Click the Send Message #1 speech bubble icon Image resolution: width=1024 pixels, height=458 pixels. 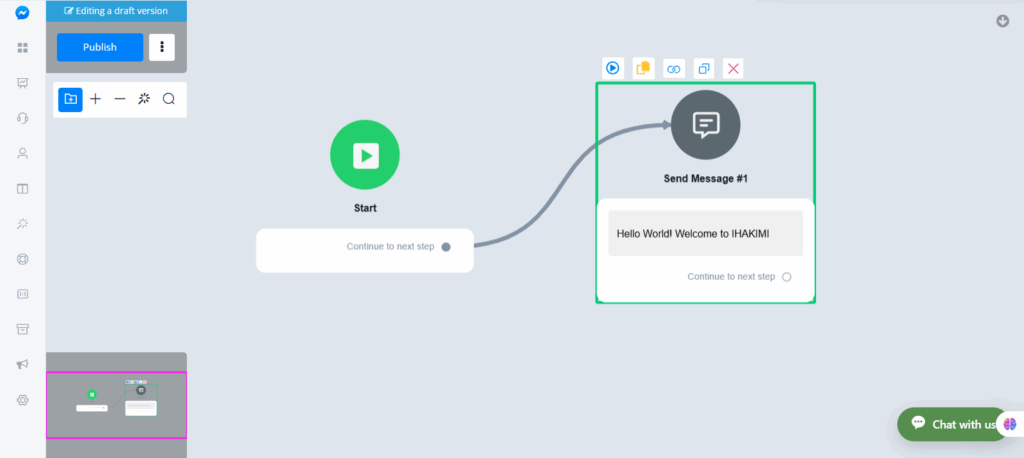point(706,124)
